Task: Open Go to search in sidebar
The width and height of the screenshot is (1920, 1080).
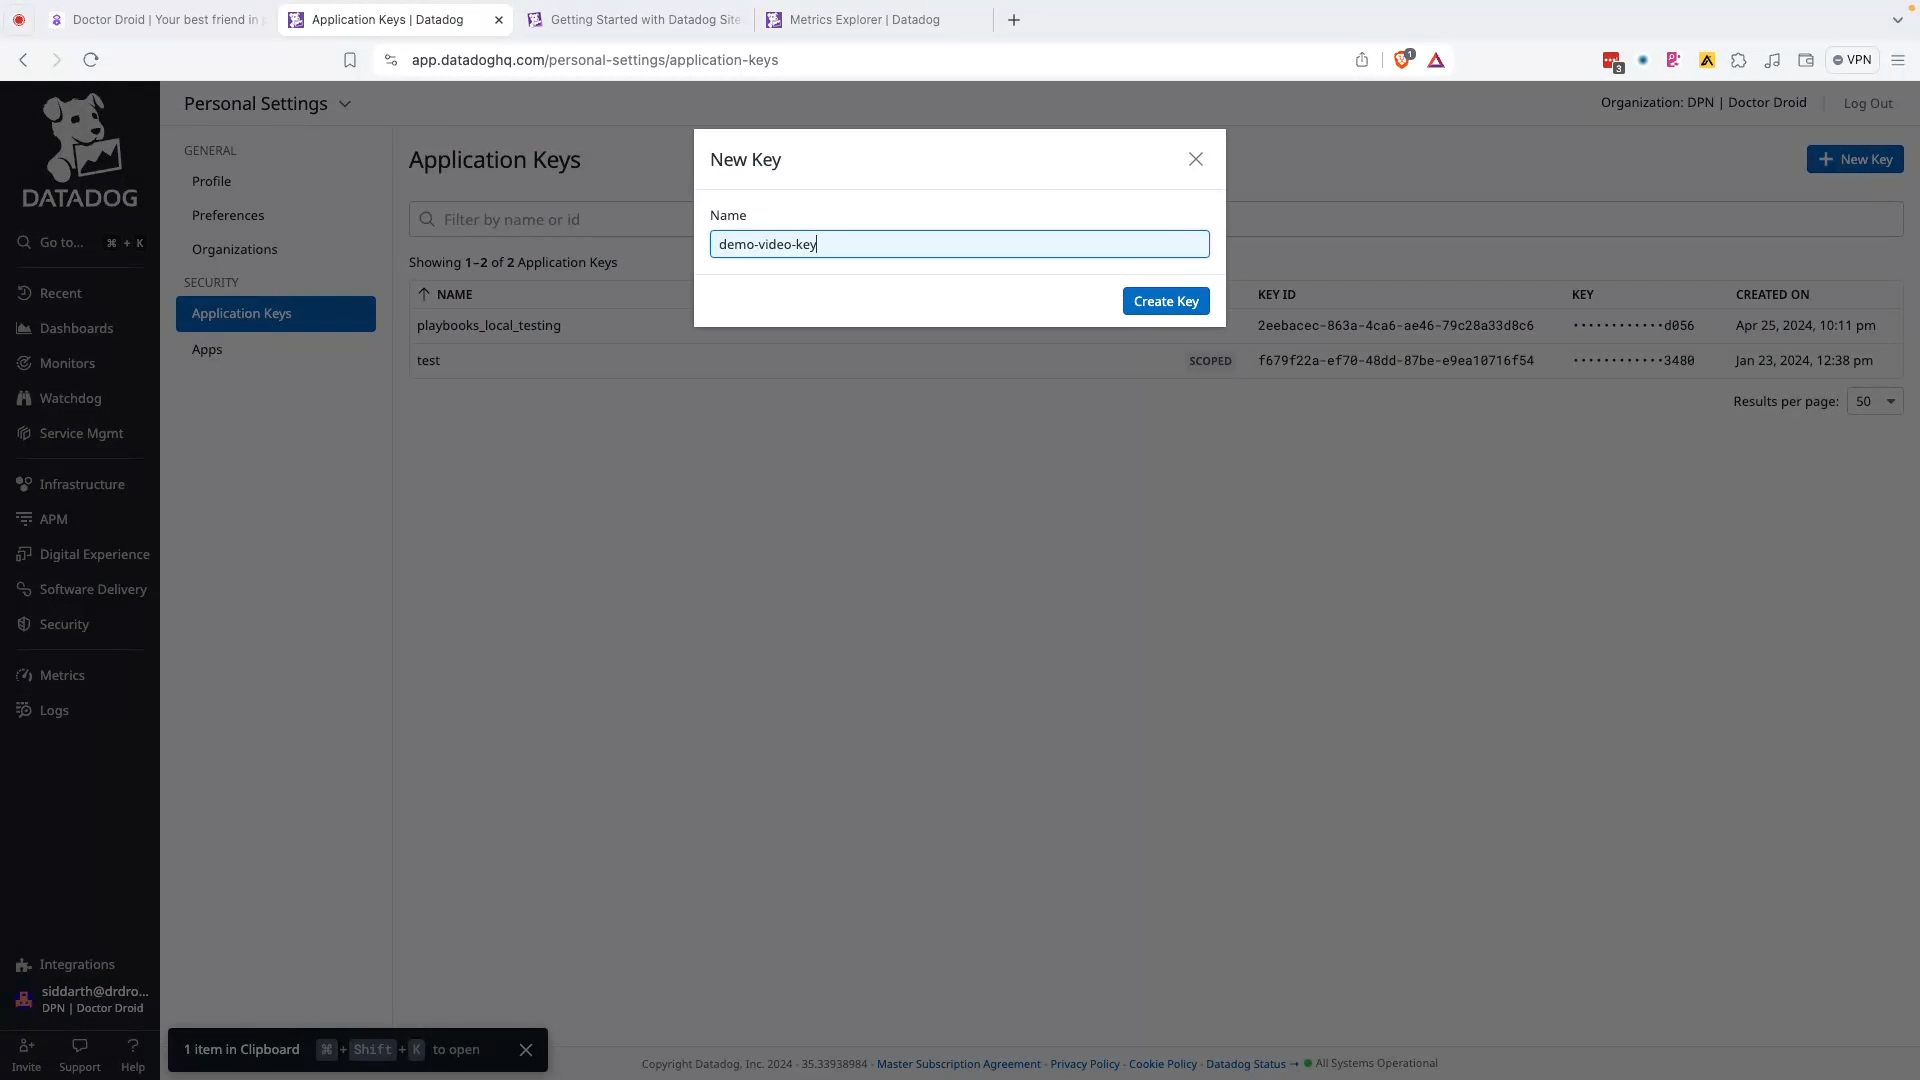Action: coord(80,242)
